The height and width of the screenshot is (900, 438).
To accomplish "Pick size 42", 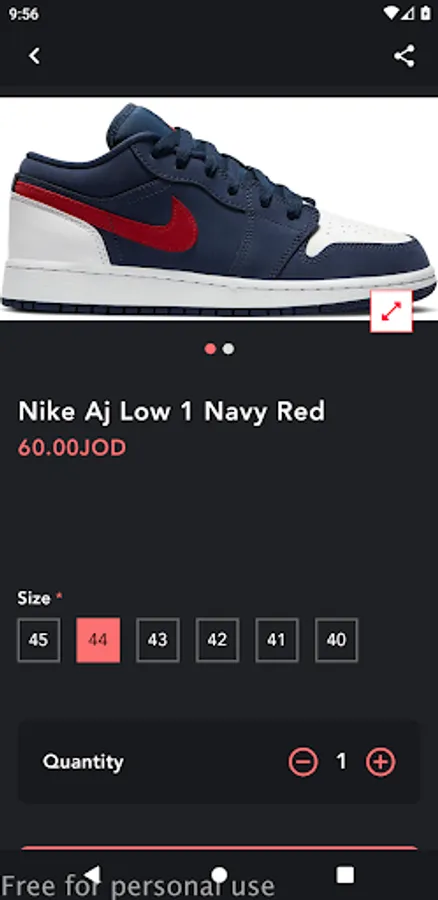I will click(x=218, y=640).
